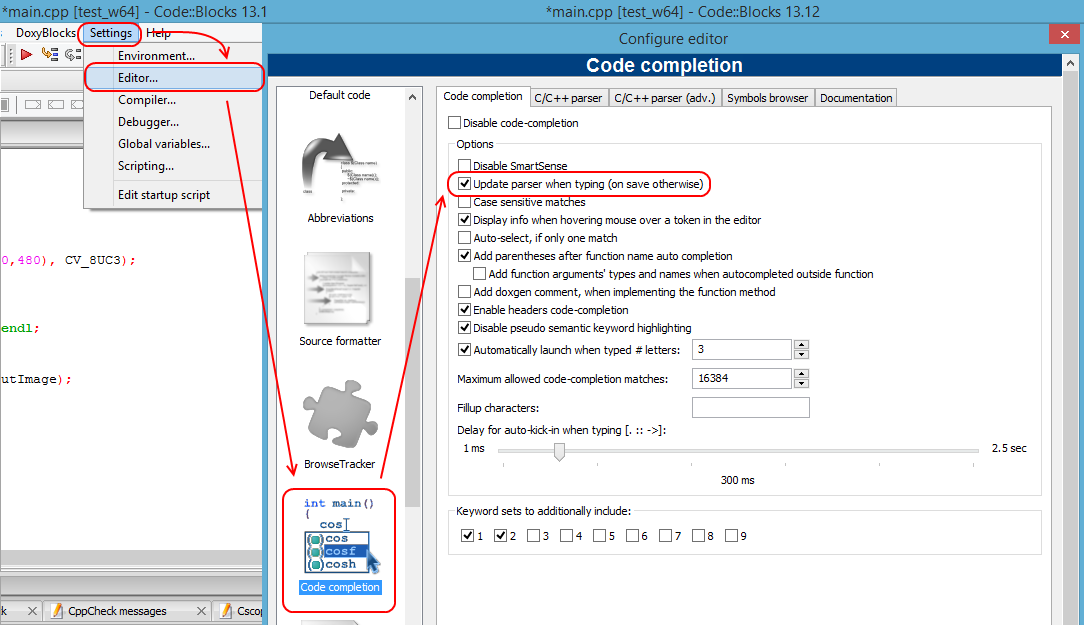Uncheck keyword set 2
Viewport: 1084px width, 625px height.
click(501, 536)
